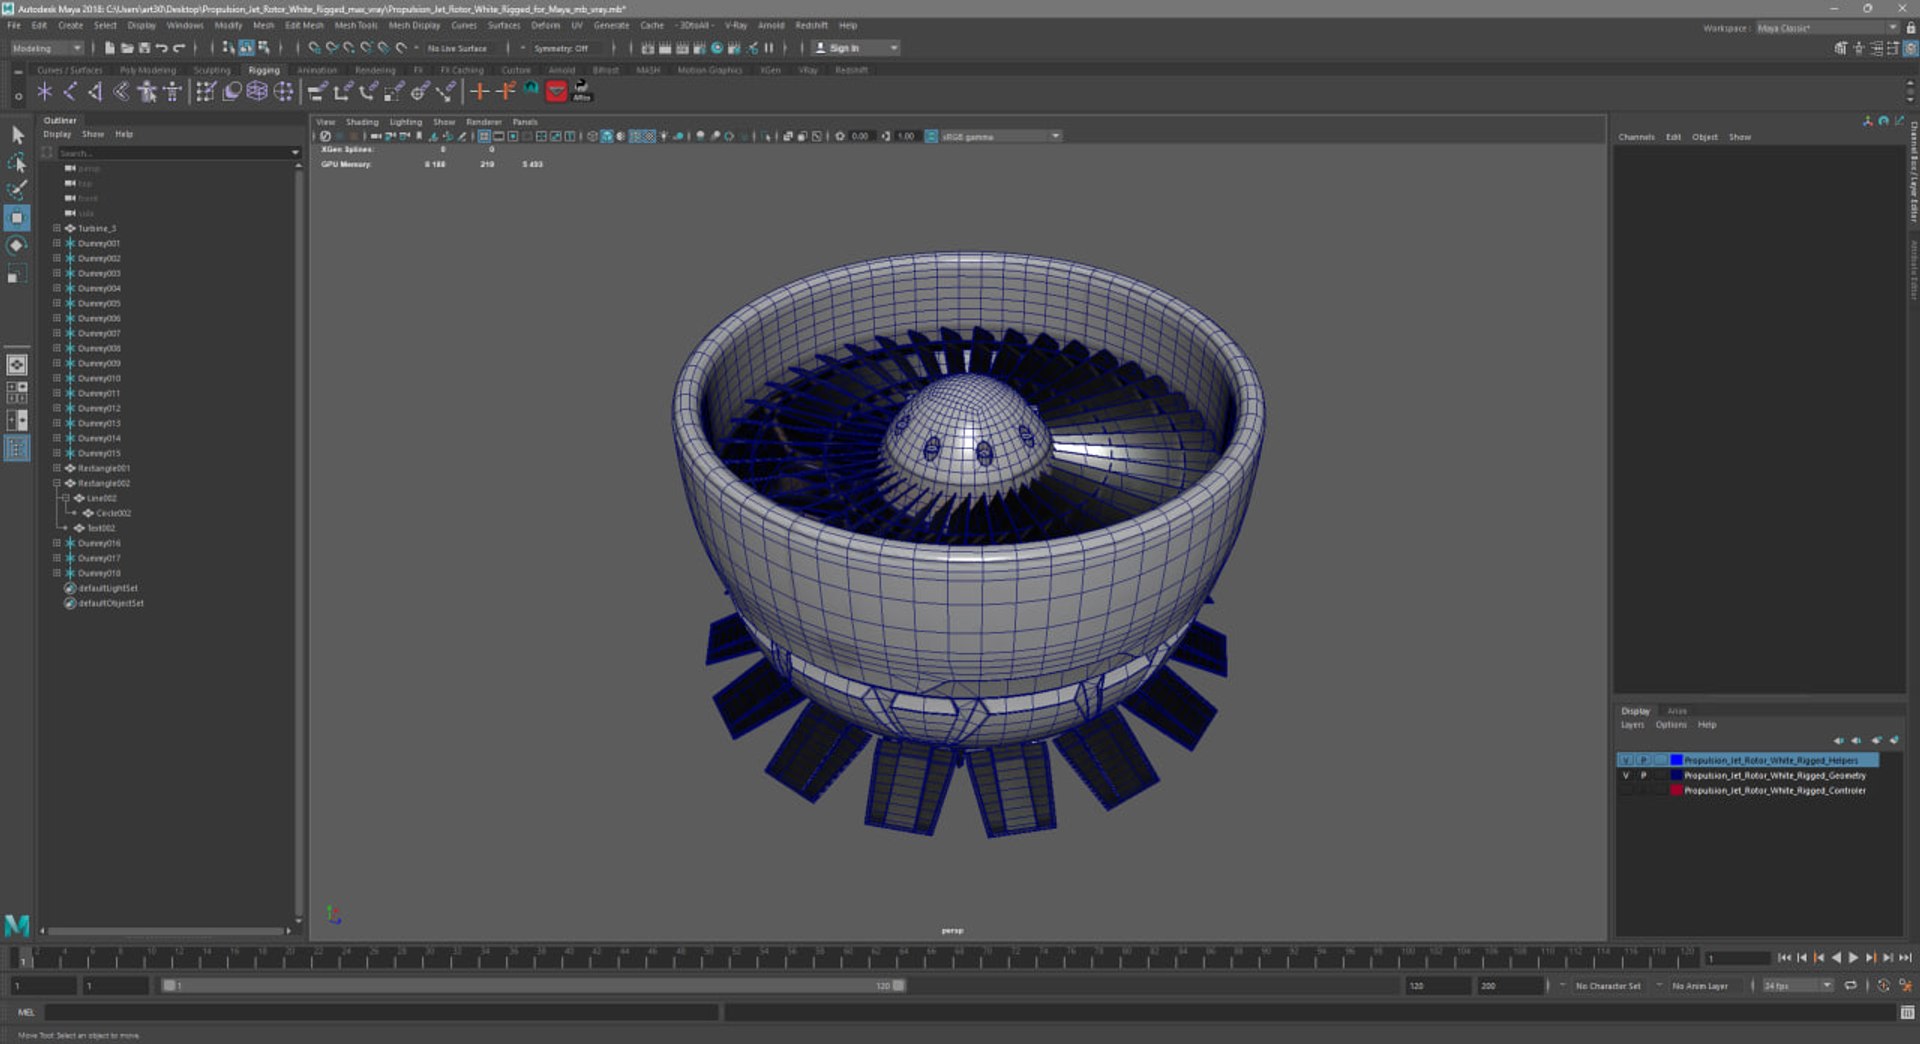Toggle playback P of Helpers layer
Viewport: 1920px width, 1044px height.
point(1643,760)
